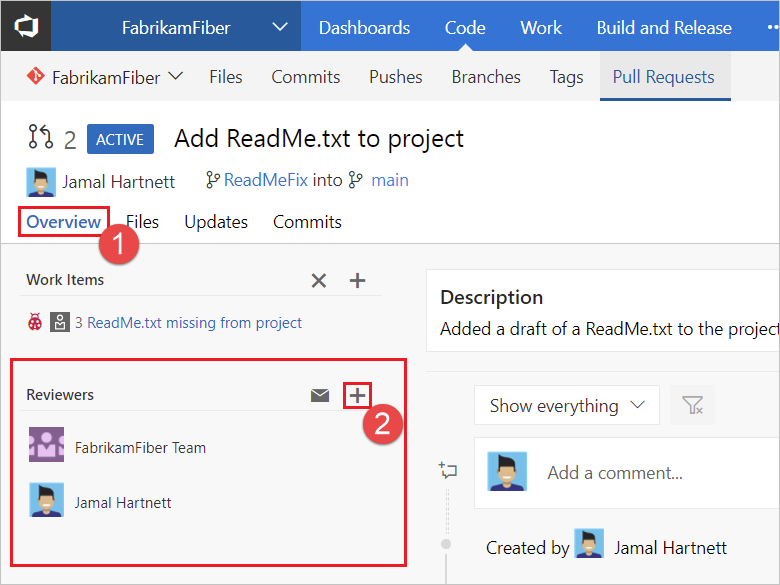Click the FabrikamFiber Team avatar icon
This screenshot has width=780, height=585.
[47, 447]
